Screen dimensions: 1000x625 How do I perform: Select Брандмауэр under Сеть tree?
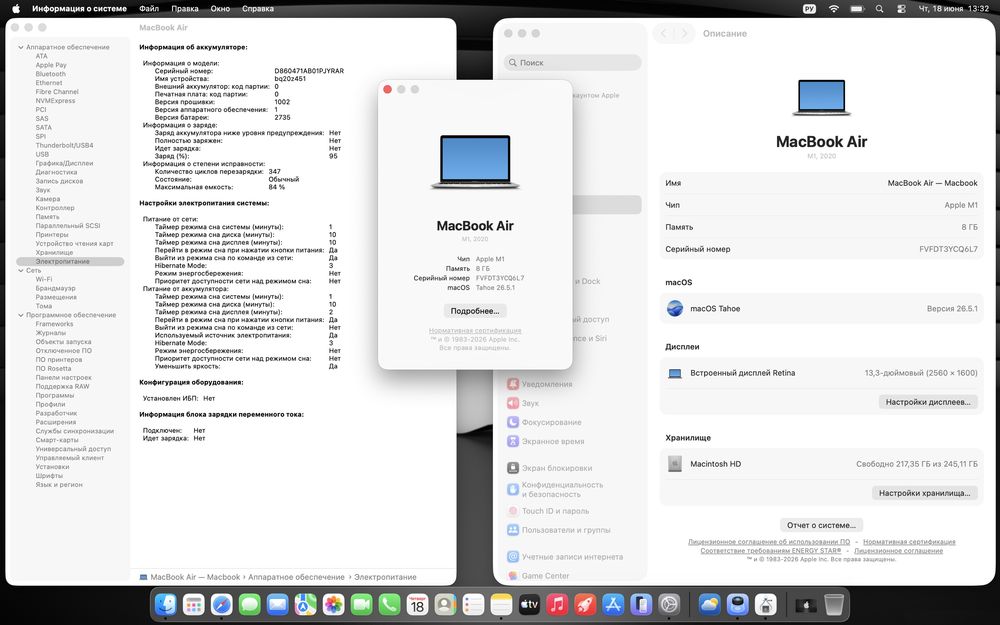point(55,288)
